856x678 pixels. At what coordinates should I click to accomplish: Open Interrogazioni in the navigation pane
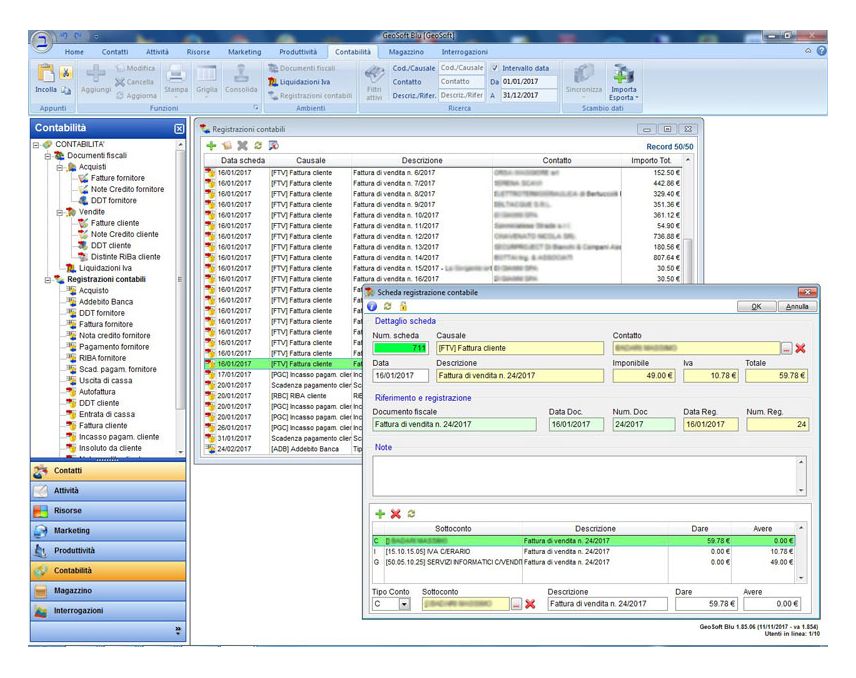108,611
